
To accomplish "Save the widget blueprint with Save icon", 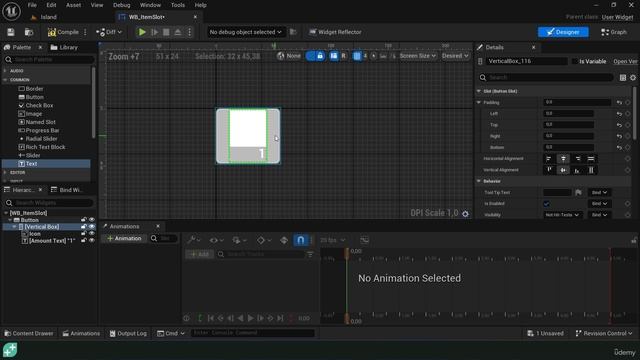I will coord(11,32).
